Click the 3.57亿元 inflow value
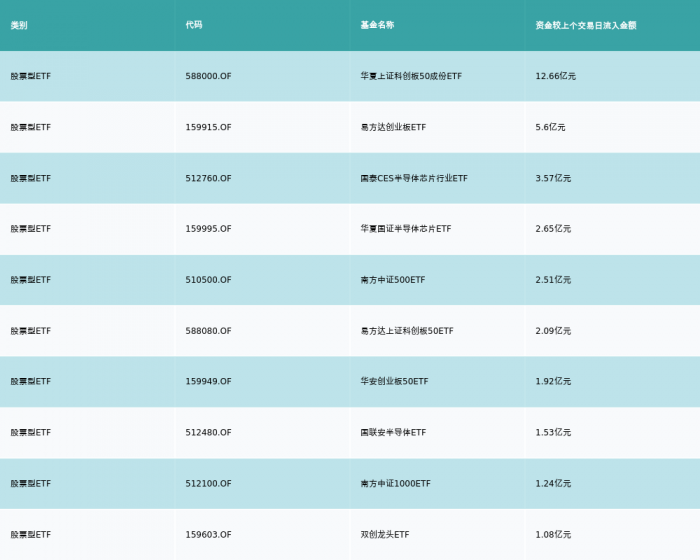This screenshot has width=700, height=560. tap(553, 178)
